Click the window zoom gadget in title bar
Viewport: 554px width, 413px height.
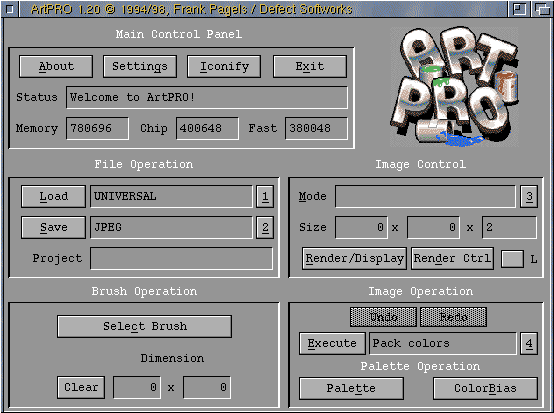519,9
